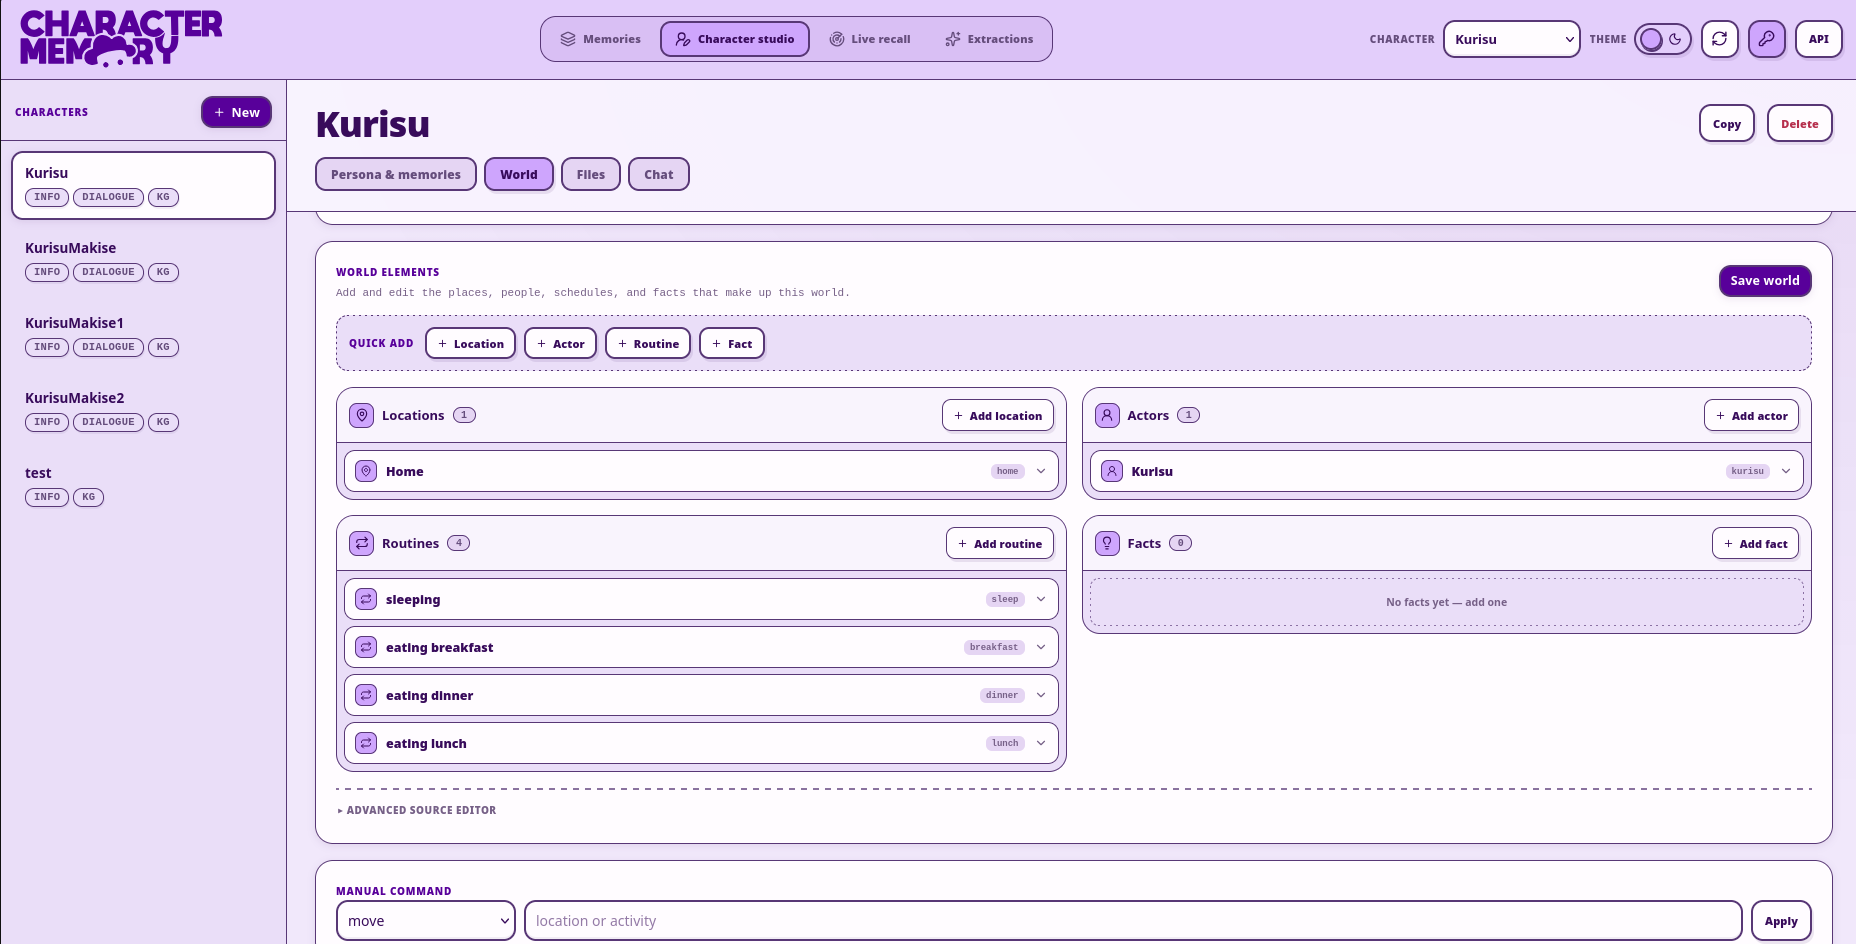The image size is (1856, 944).
Task: Open the Files tab
Action: tap(591, 174)
